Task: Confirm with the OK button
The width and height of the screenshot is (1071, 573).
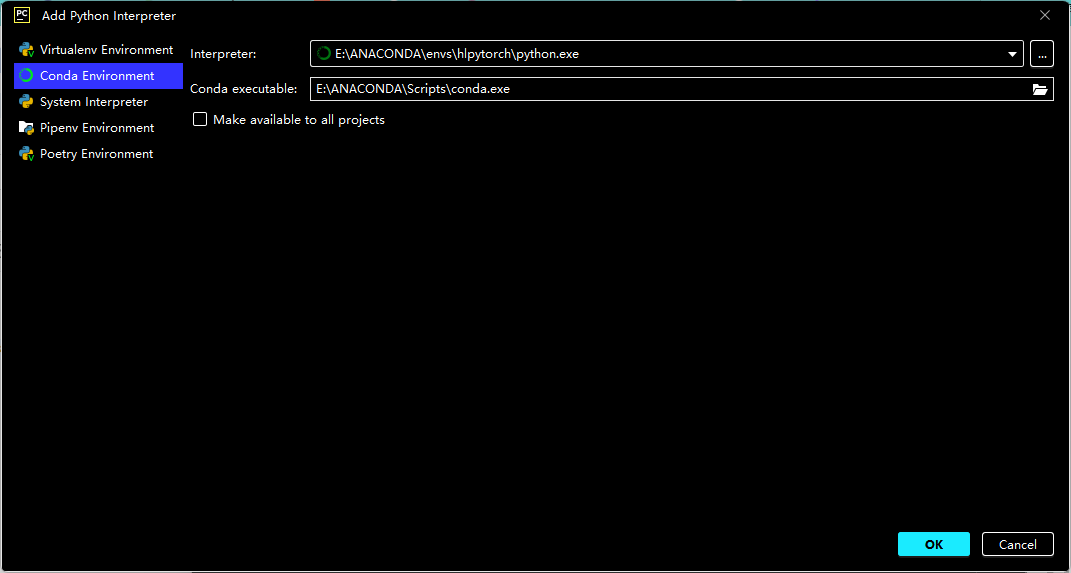Action: click(x=934, y=544)
